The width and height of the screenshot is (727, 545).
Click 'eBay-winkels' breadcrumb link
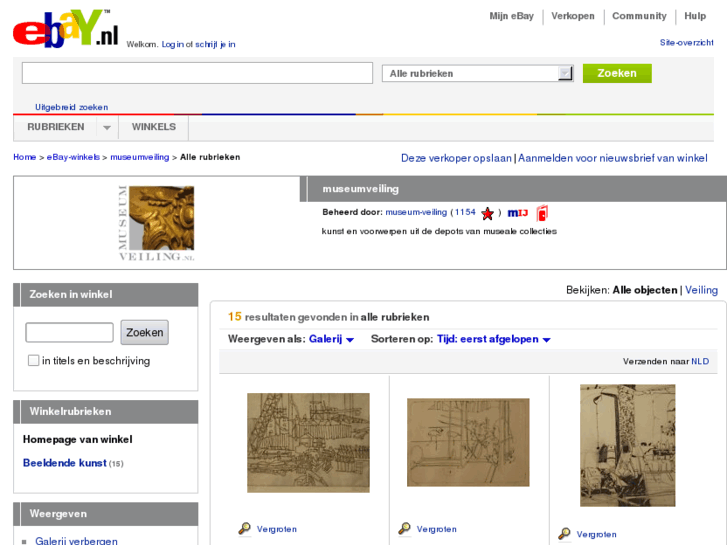[73, 157]
